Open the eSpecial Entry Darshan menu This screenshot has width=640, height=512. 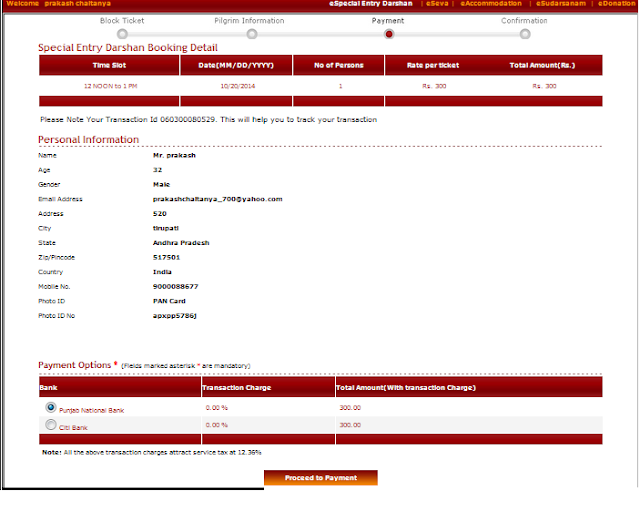(x=371, y=4)
